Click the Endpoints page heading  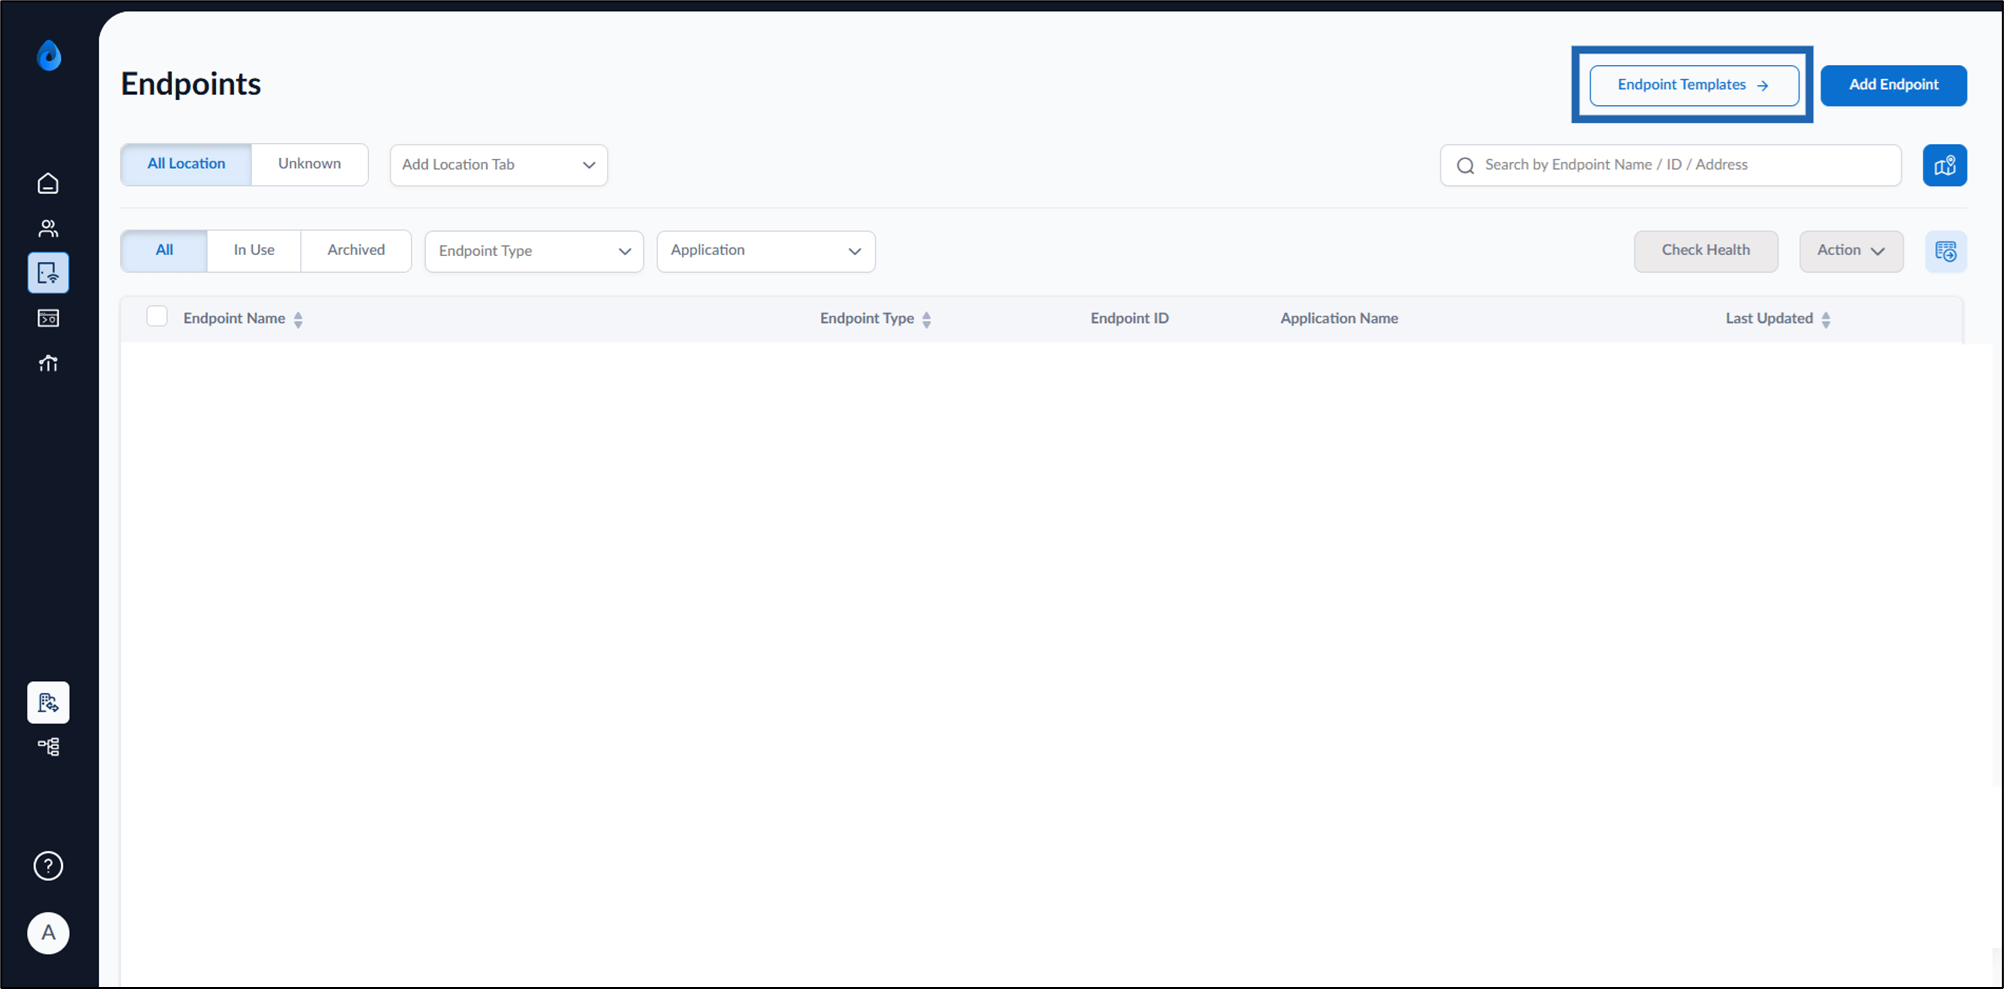click(x=191, y=84)
